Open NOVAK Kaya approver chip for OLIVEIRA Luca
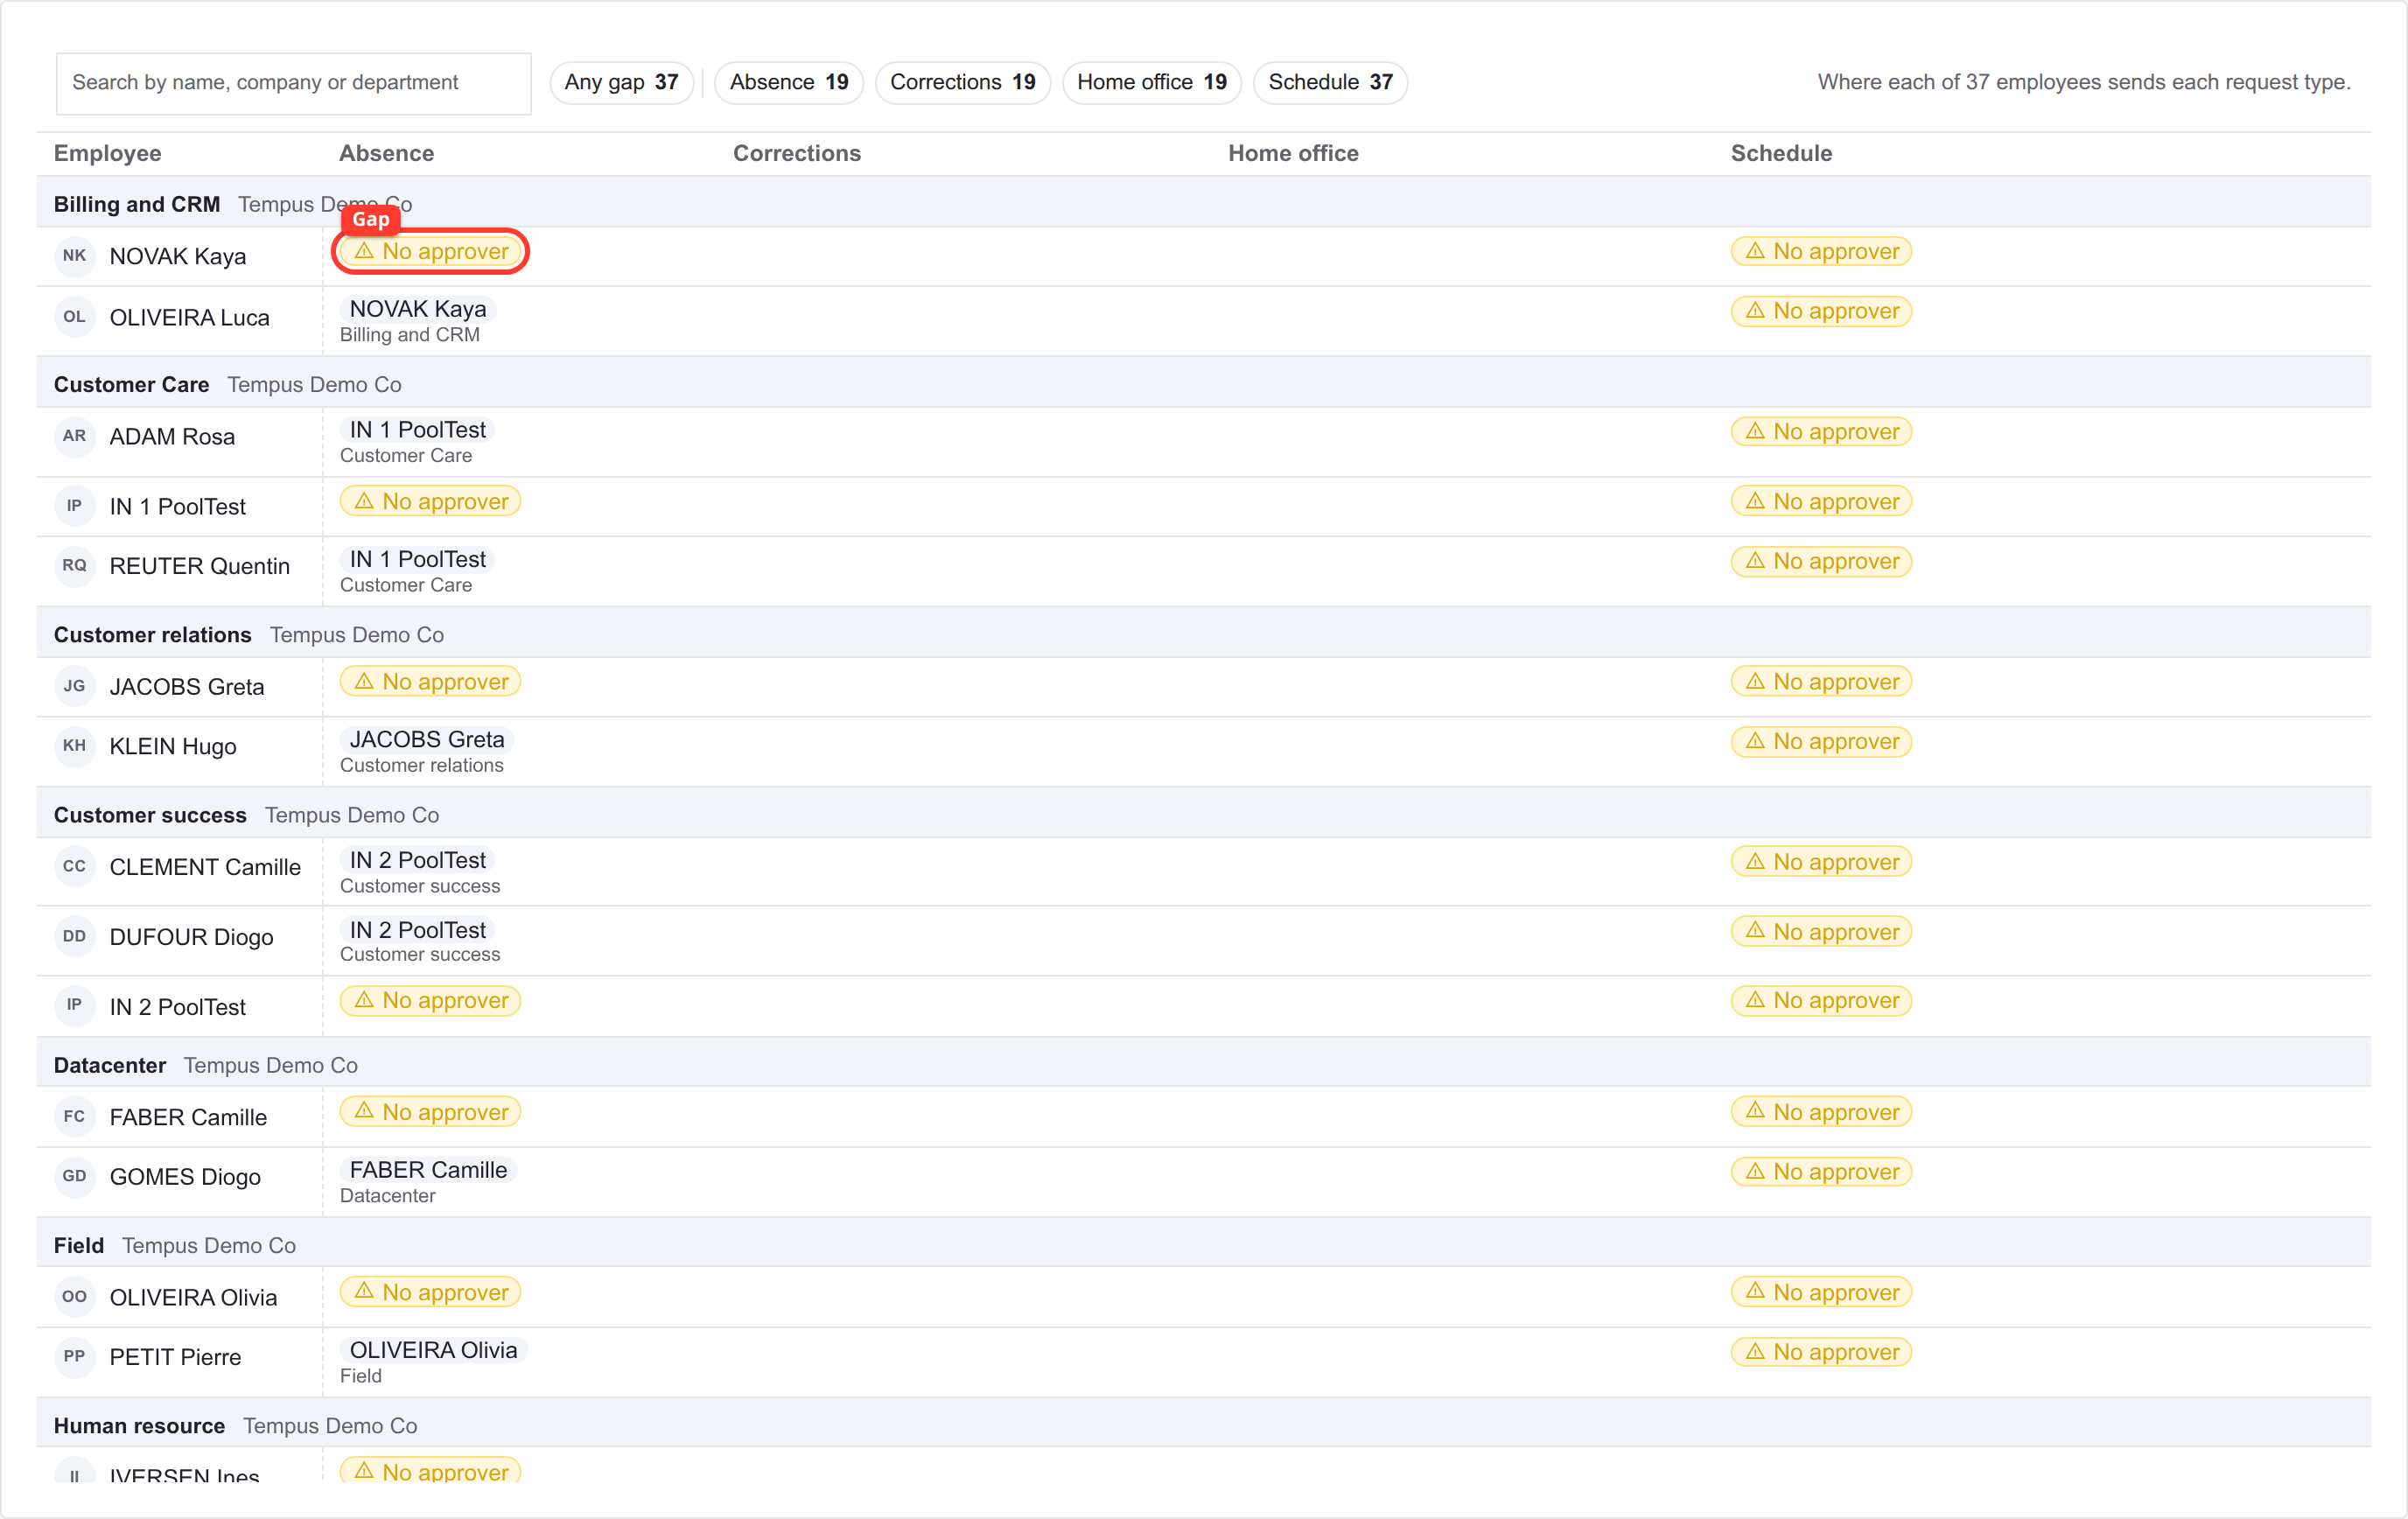2408x1519 pixels. click(x=418, y=309)
